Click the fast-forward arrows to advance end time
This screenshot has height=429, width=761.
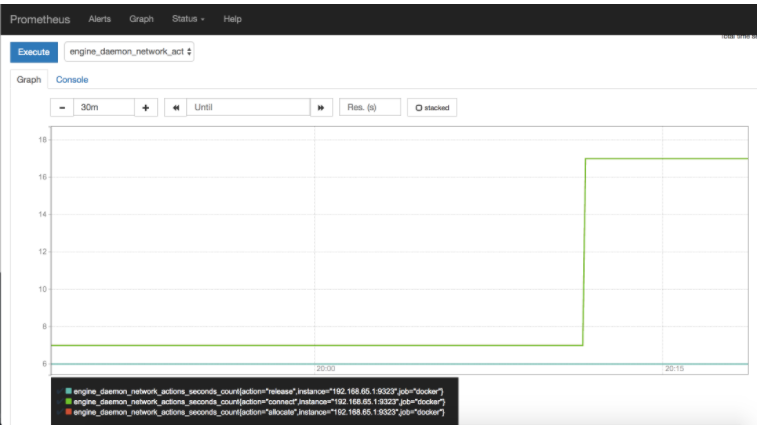pos(322,107)
